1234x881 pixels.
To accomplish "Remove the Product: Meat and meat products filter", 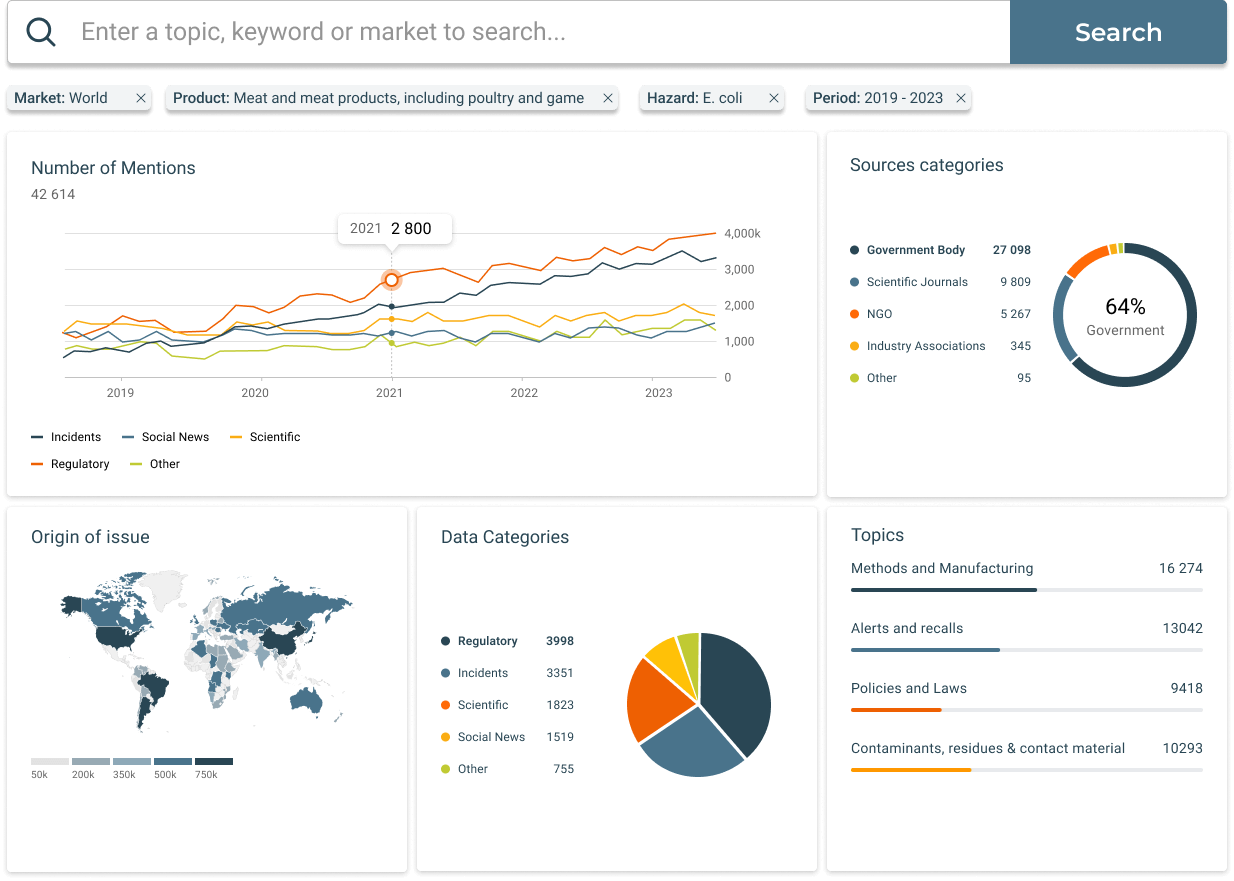I will (x=607, y=98).
